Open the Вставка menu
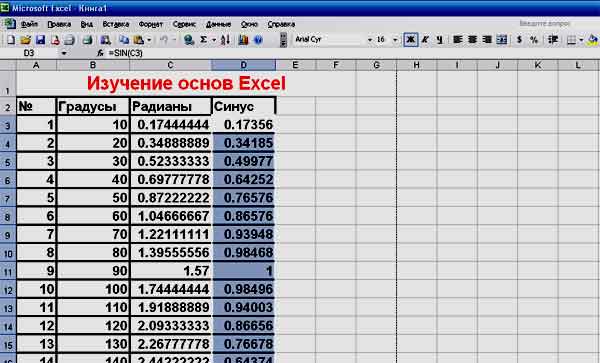Image resolution: width=600 pixels, height=363 pixels. point(116,24)
